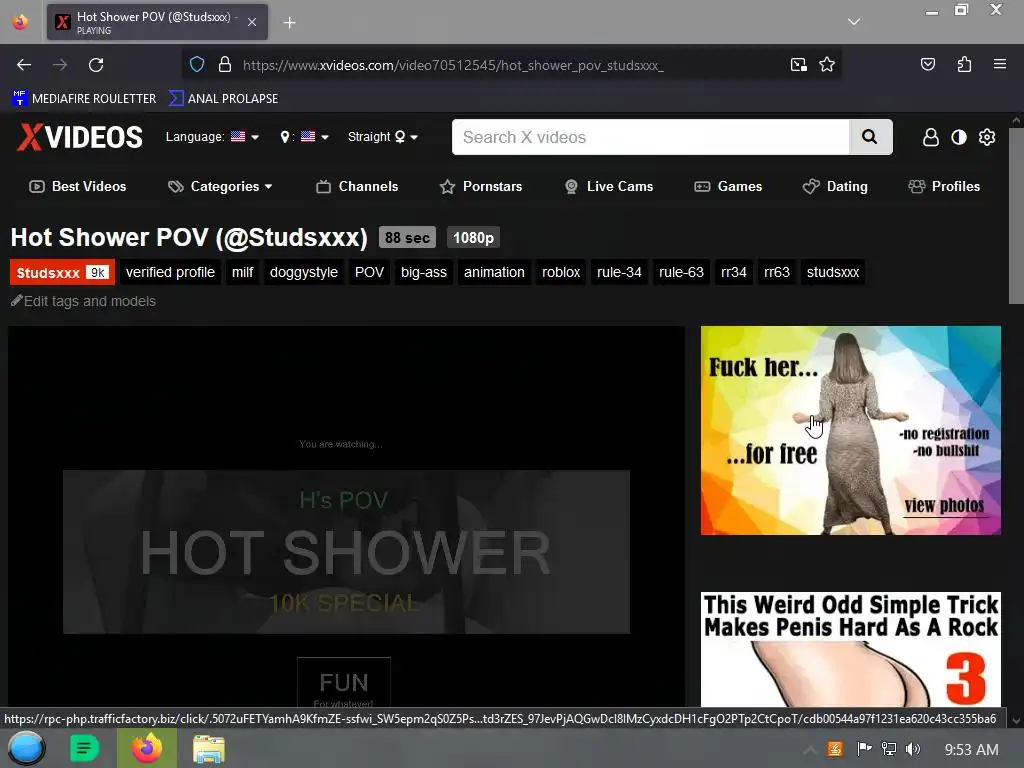The image size is (1024, 768).
Task: Click the orange tray application icon
Action: click(x=835, y=749)
